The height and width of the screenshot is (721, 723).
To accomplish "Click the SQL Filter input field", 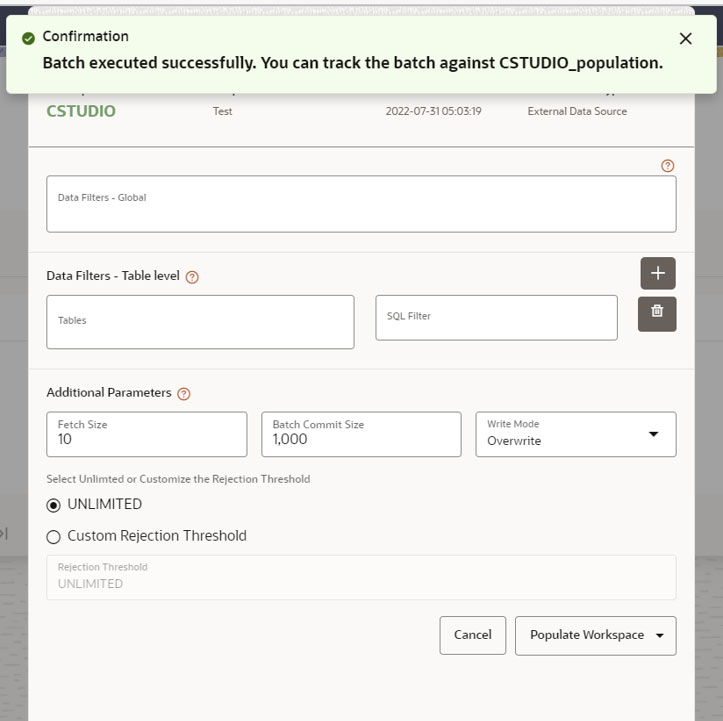I will pyautogui.click(x=496, y=318).
